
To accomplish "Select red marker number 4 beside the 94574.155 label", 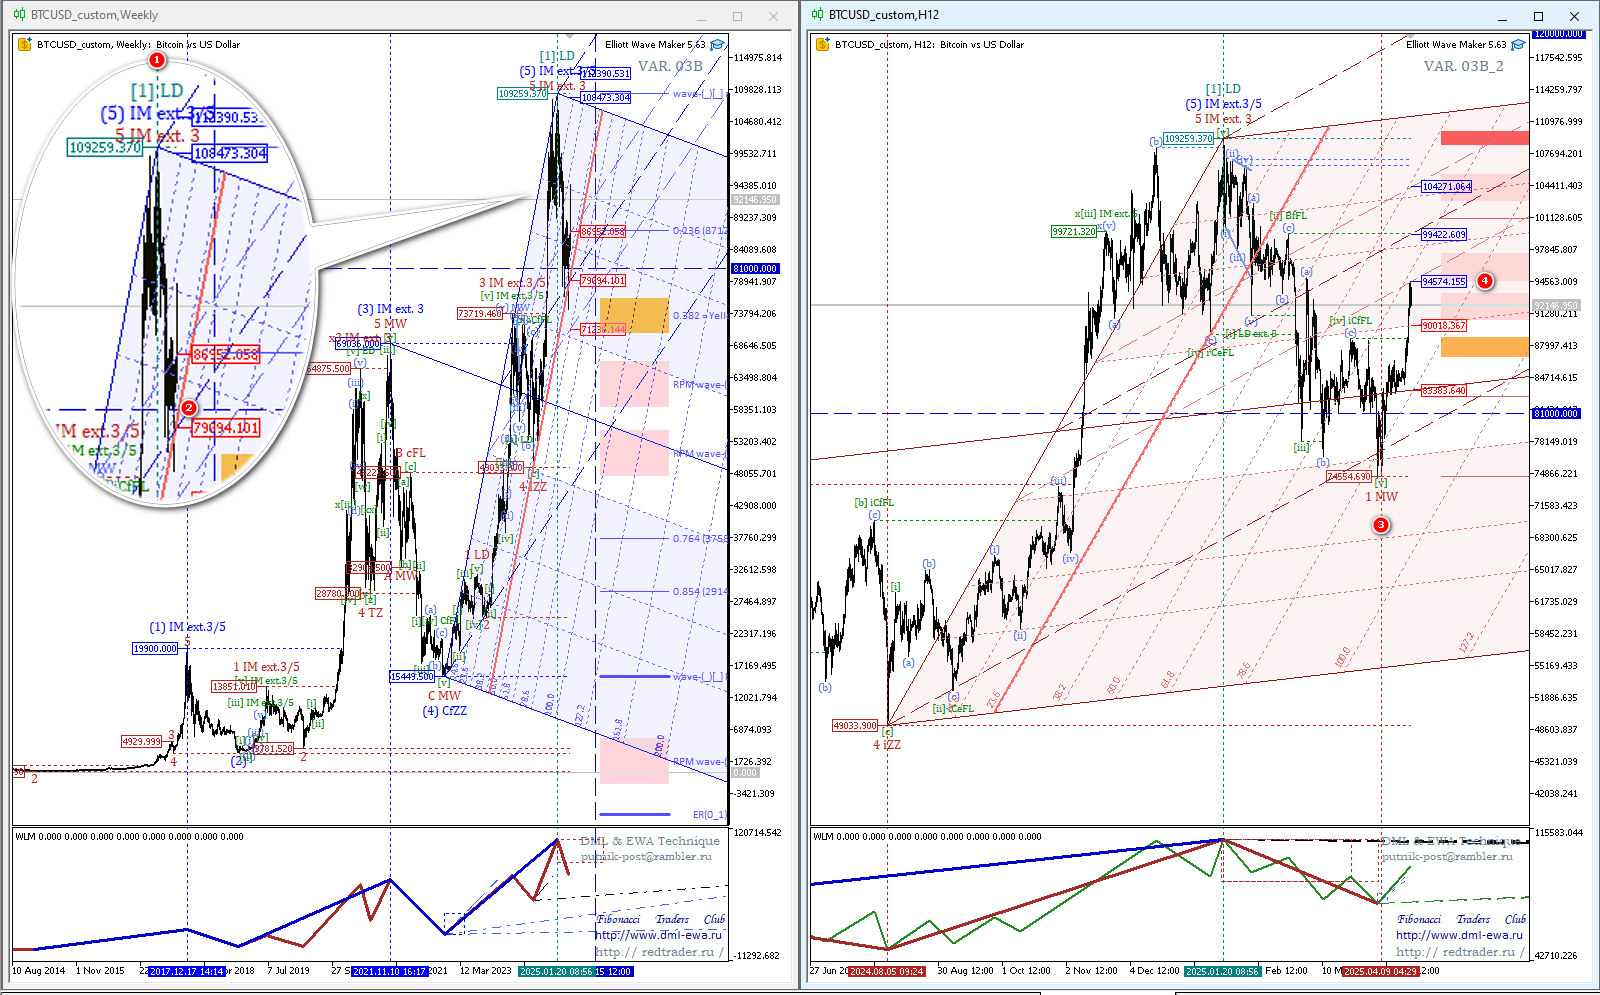I will coord(1485,281).
